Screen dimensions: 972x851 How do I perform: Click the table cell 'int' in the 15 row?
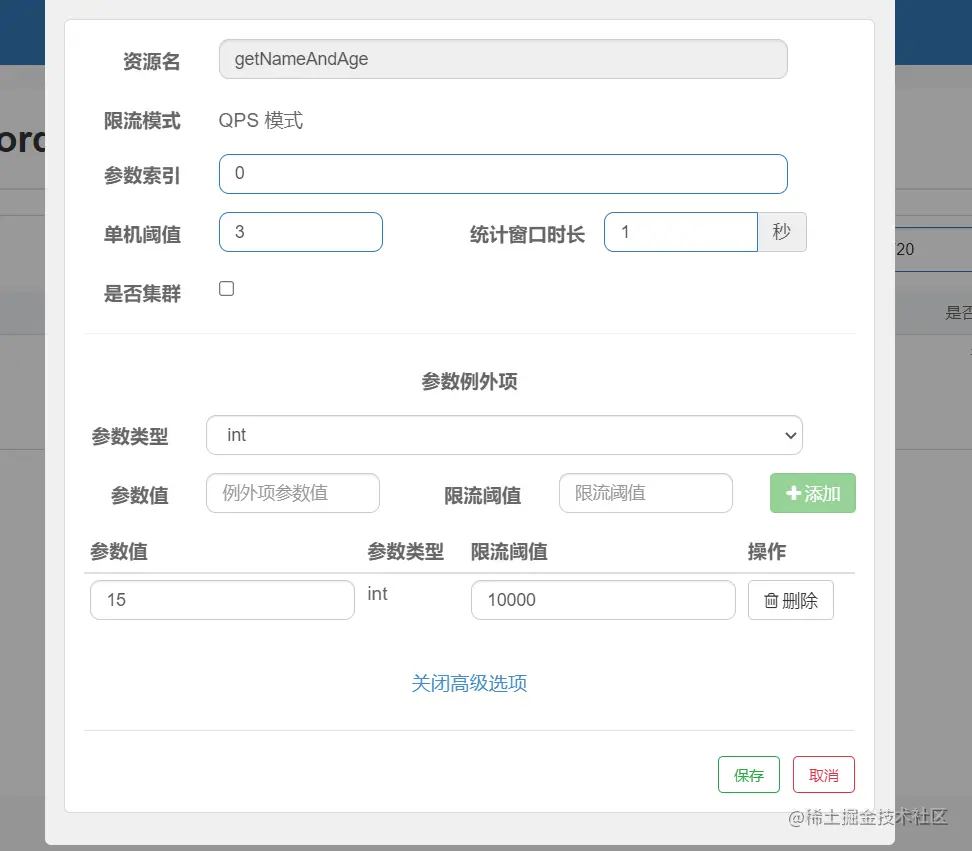pos(377,594)
